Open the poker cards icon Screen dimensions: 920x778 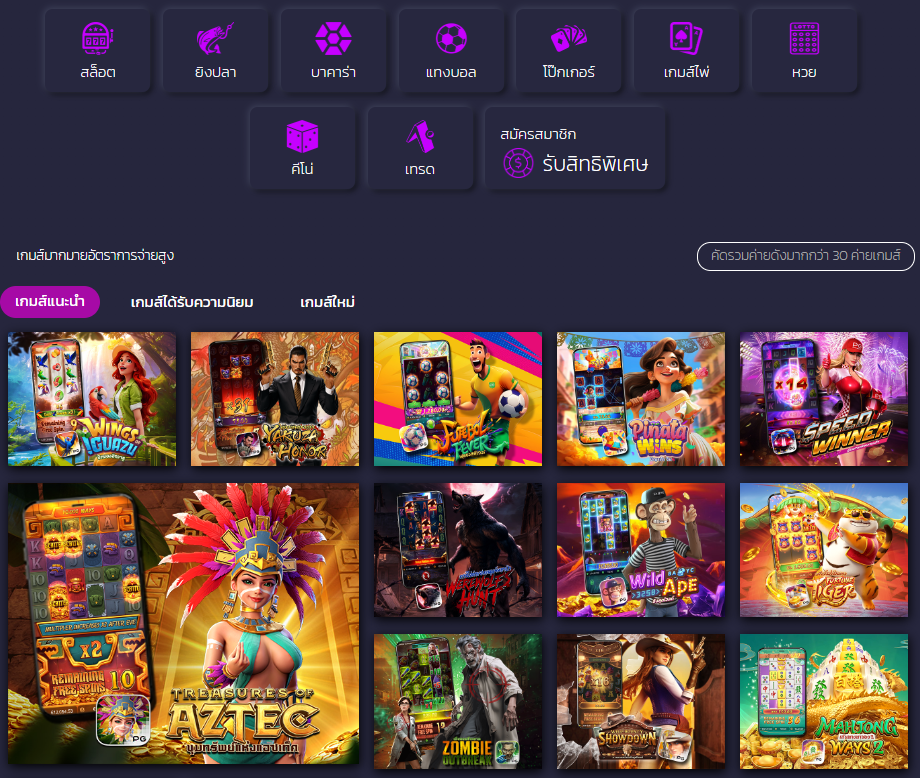(x=569, y=50)
